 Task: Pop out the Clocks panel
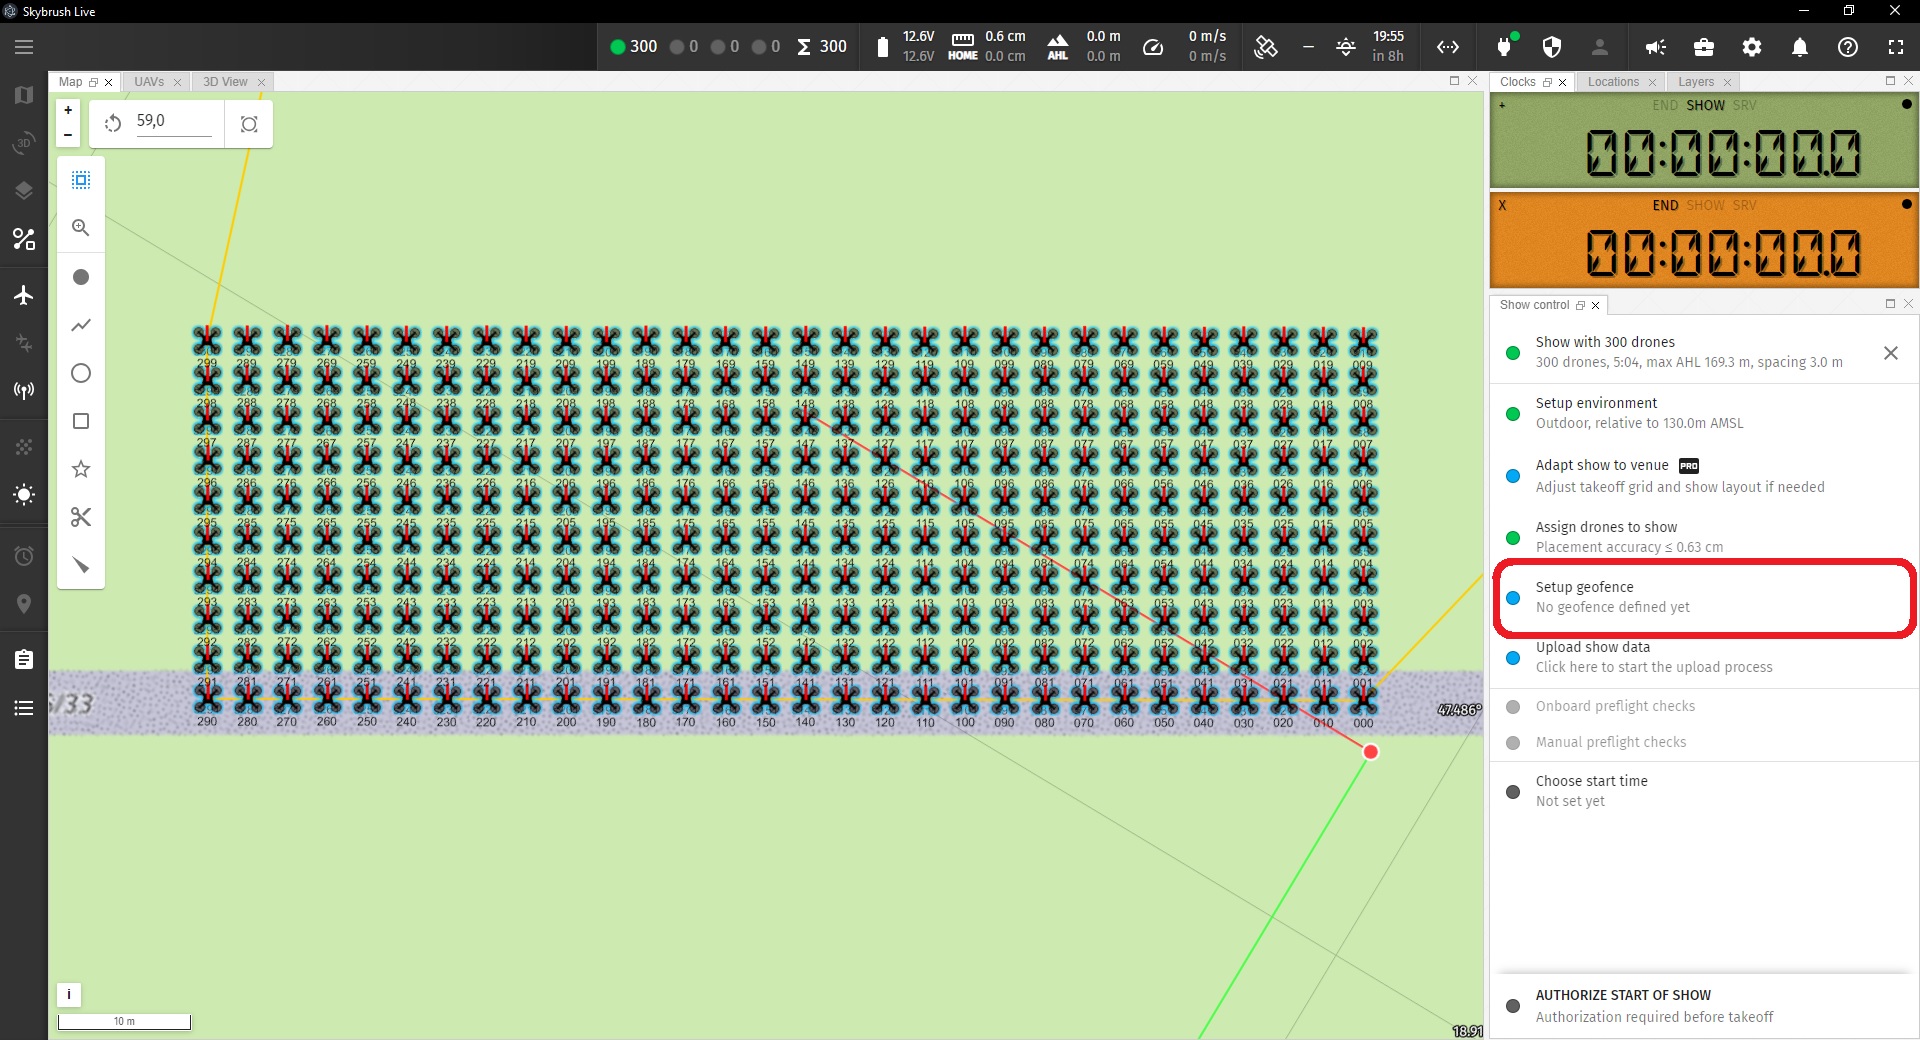tap(1548, 82)
